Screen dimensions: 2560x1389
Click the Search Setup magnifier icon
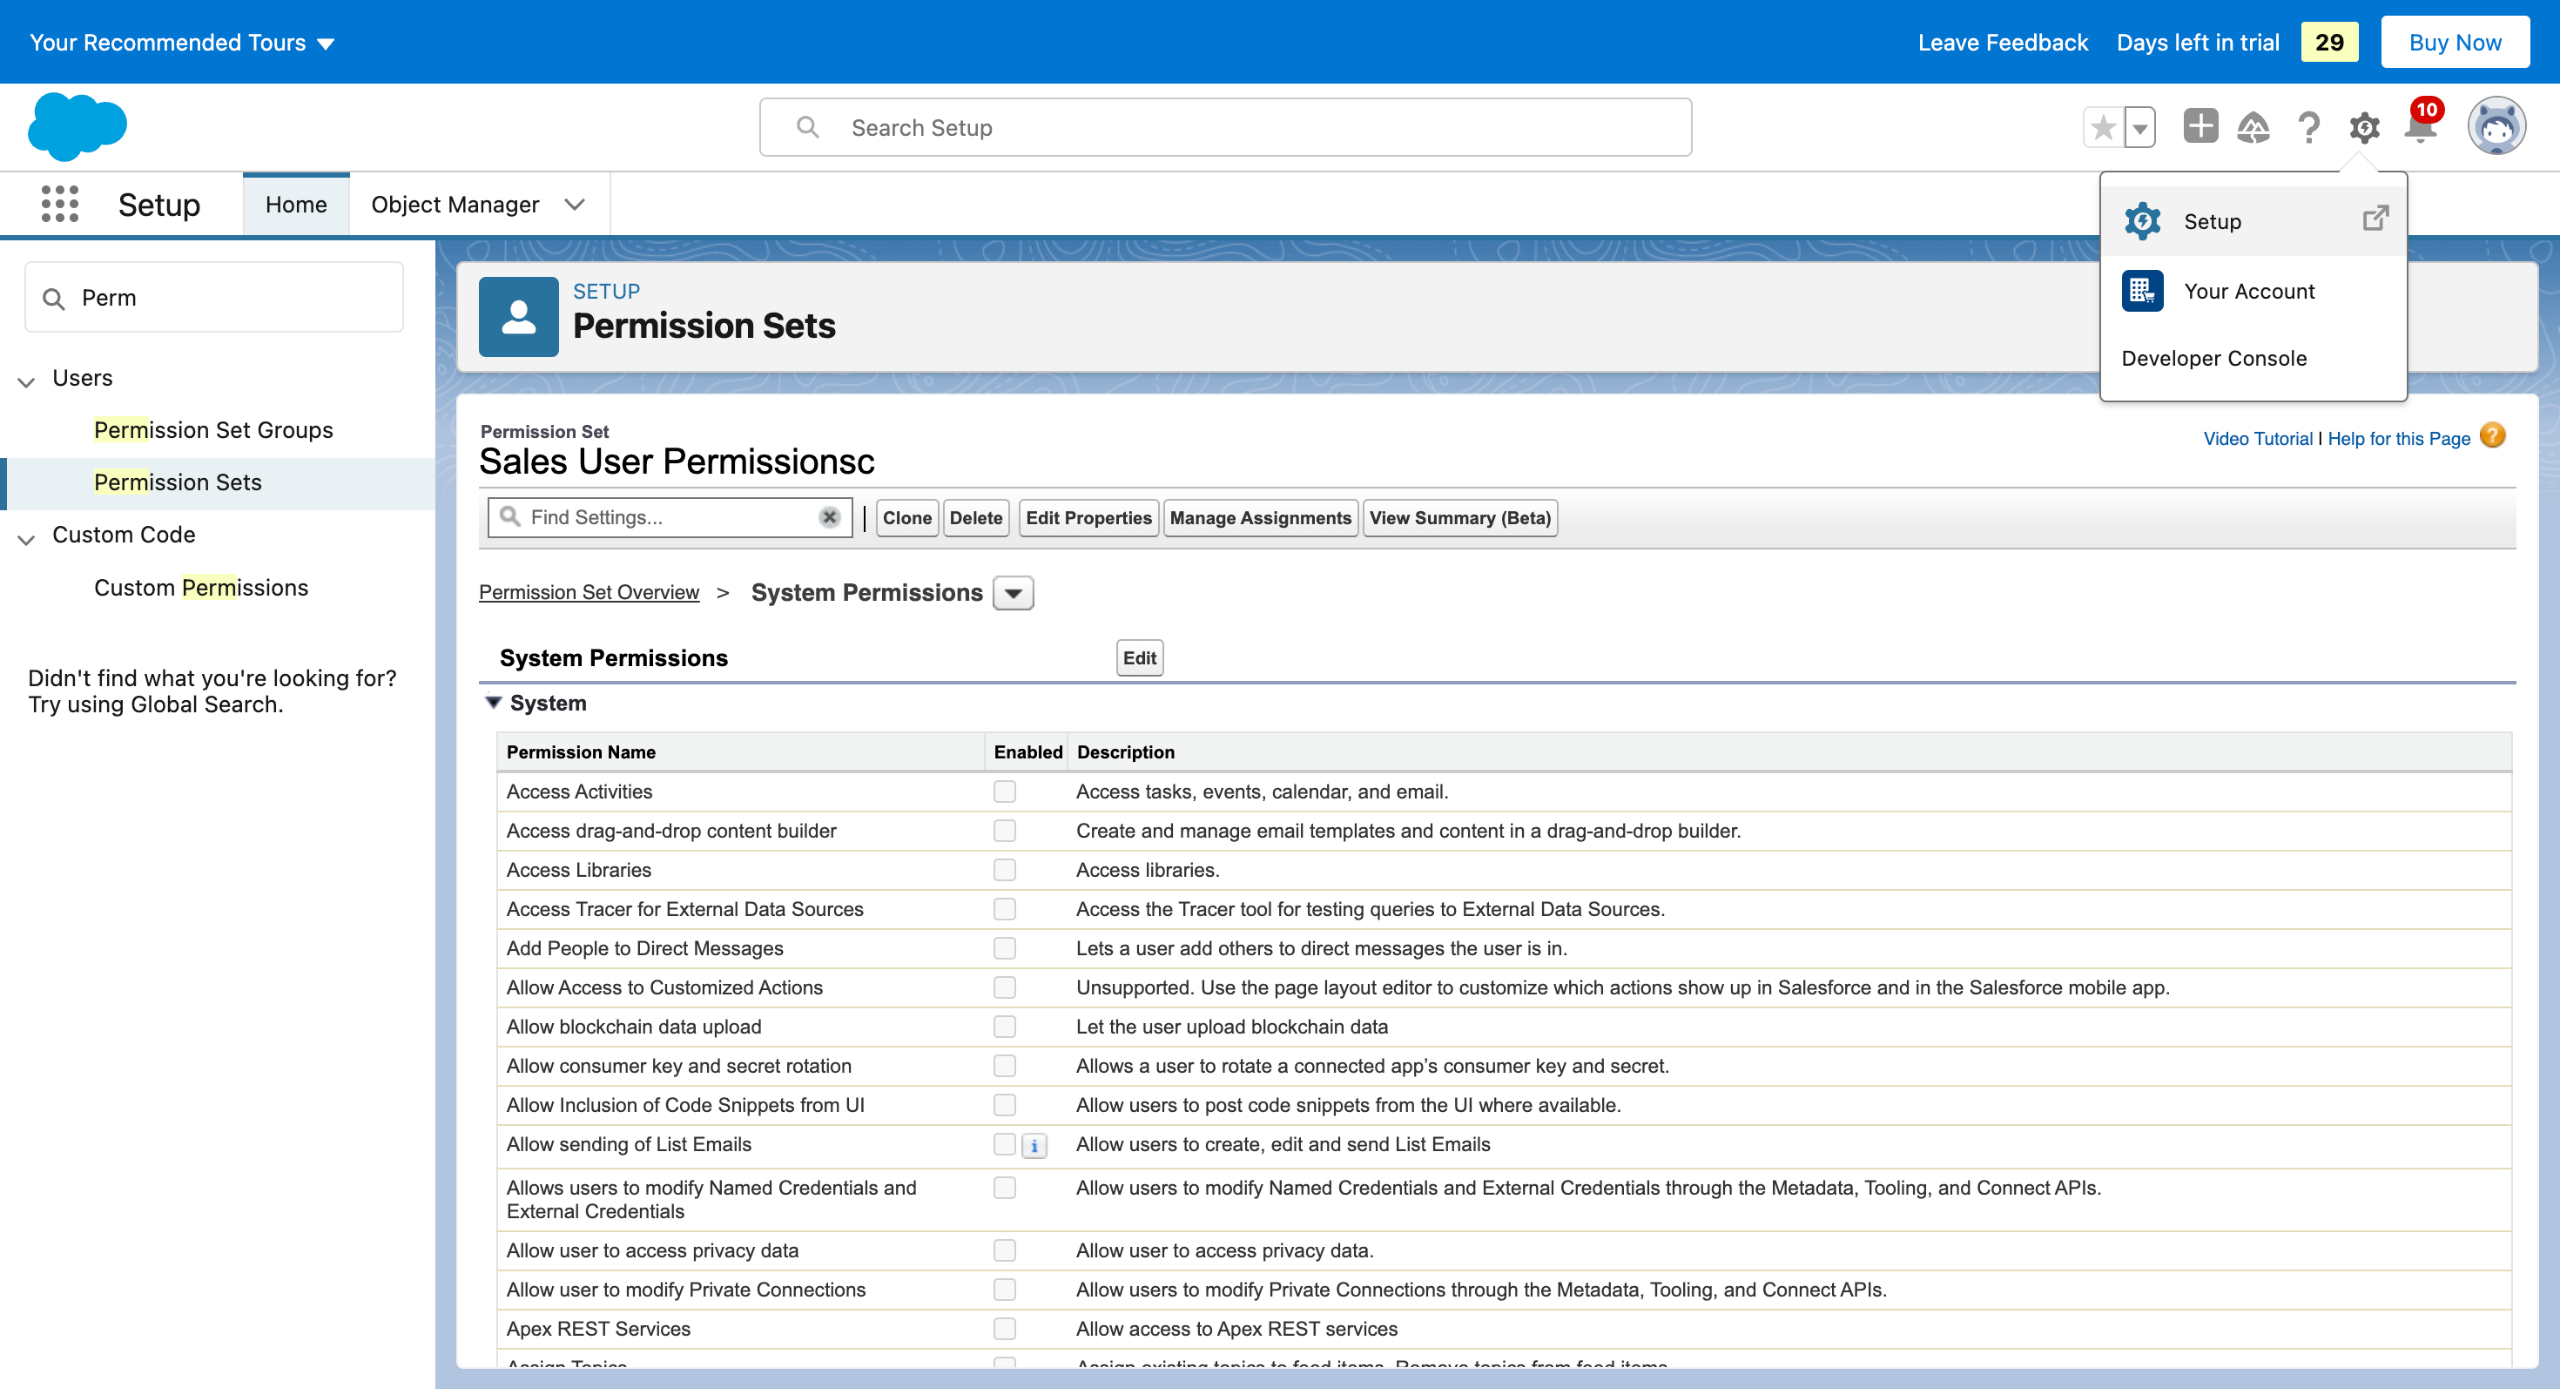point(807,127)
